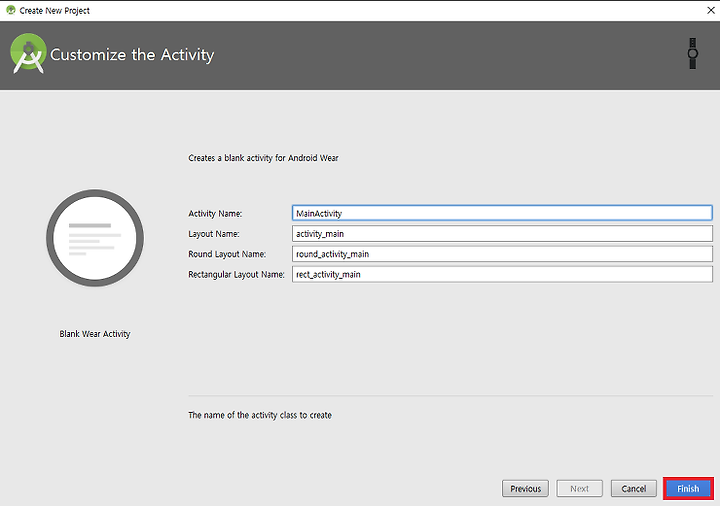Click the small Android icon in title bar
The image size is (720, 506).
point(11,10)
